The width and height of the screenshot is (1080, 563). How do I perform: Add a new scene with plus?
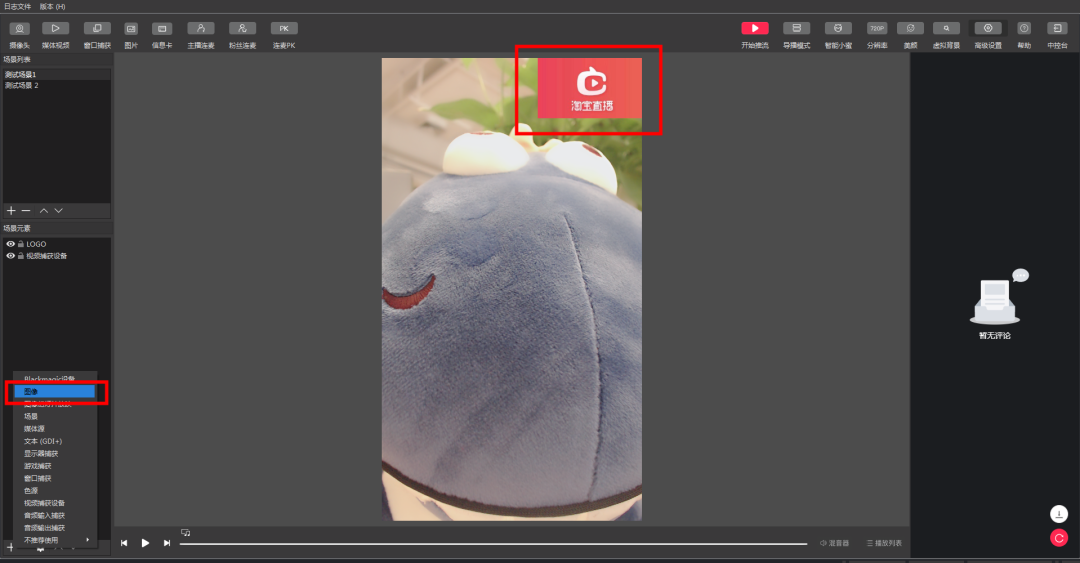coord(11,210)
